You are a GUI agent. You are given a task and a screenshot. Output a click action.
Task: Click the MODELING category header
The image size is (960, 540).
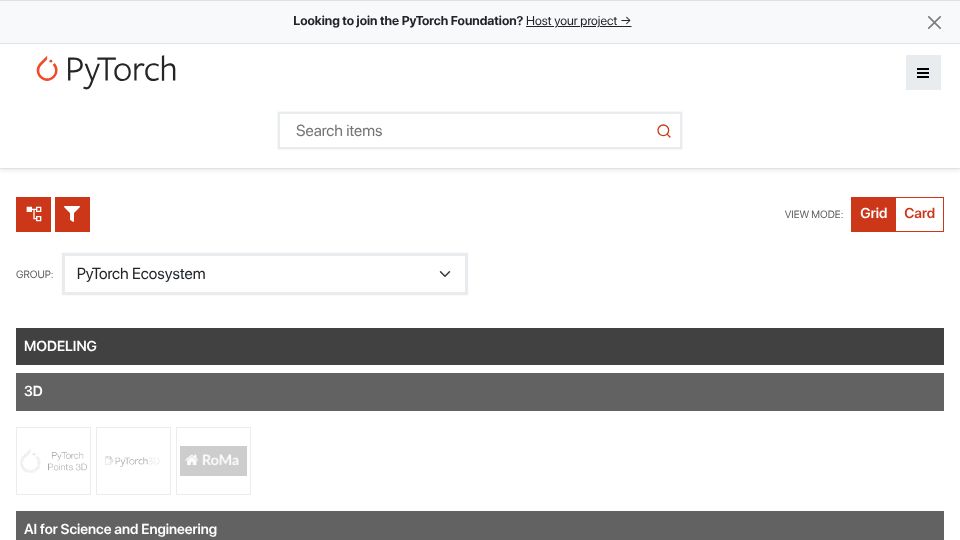[479, 347]
